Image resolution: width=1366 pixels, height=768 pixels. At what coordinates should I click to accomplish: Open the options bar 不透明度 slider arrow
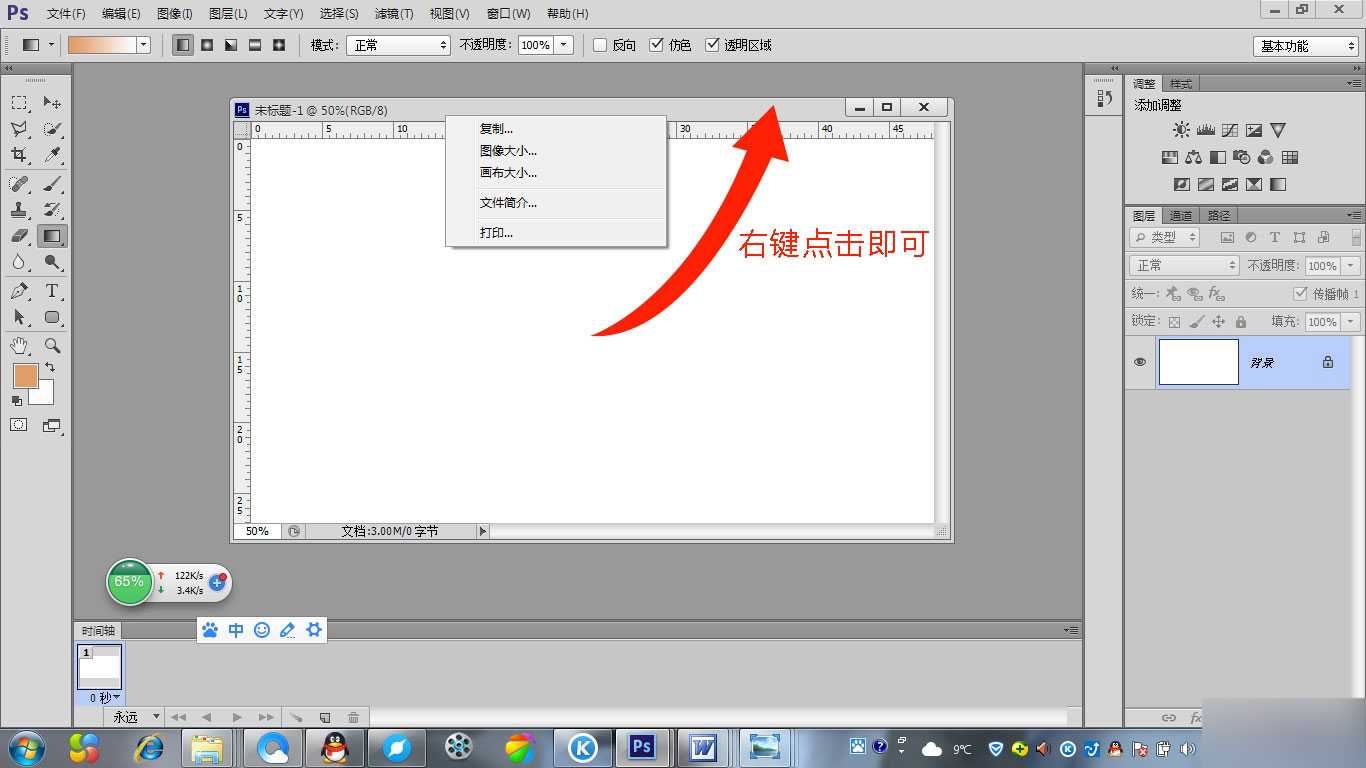pyautogui.click(x=564, y=45)
